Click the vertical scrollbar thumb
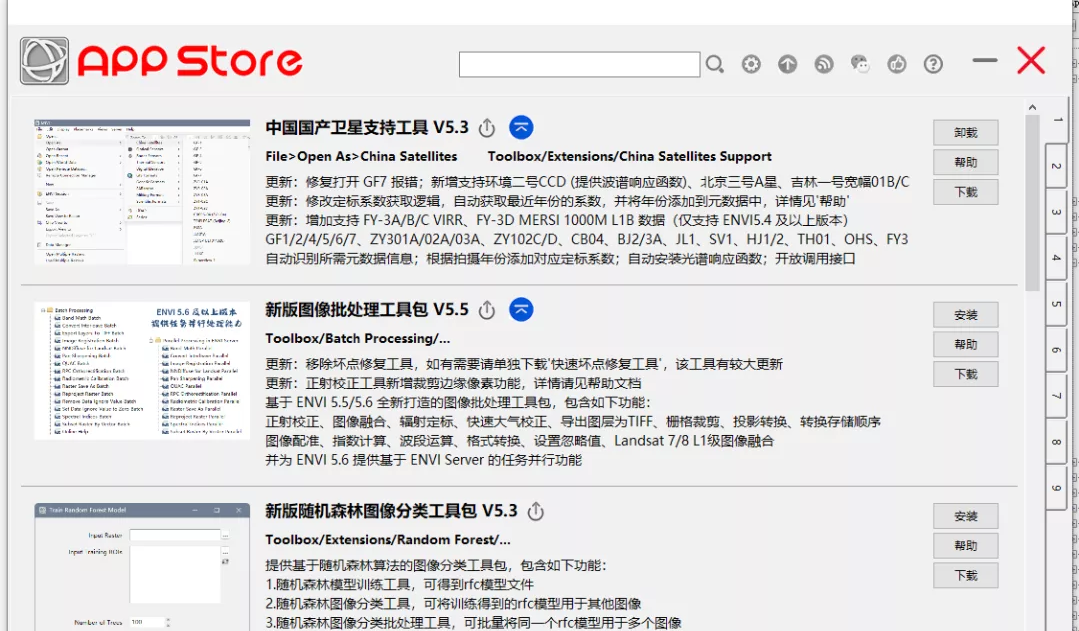This screenshot has height=631, width=1079. [x=1032, y=203]
